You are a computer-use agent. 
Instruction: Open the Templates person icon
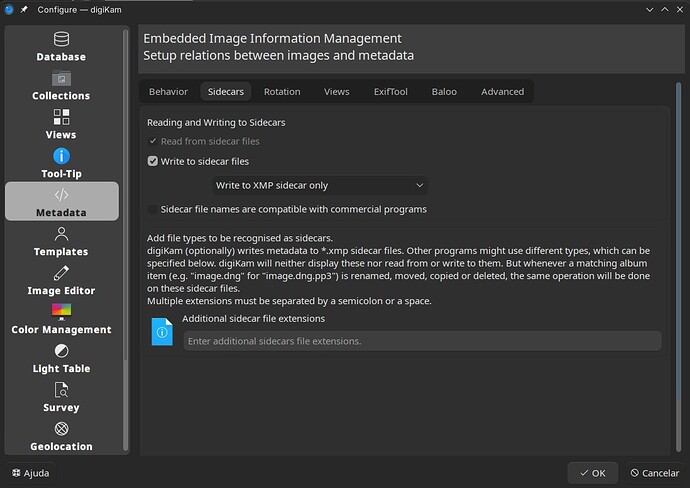tap(61, 234)
